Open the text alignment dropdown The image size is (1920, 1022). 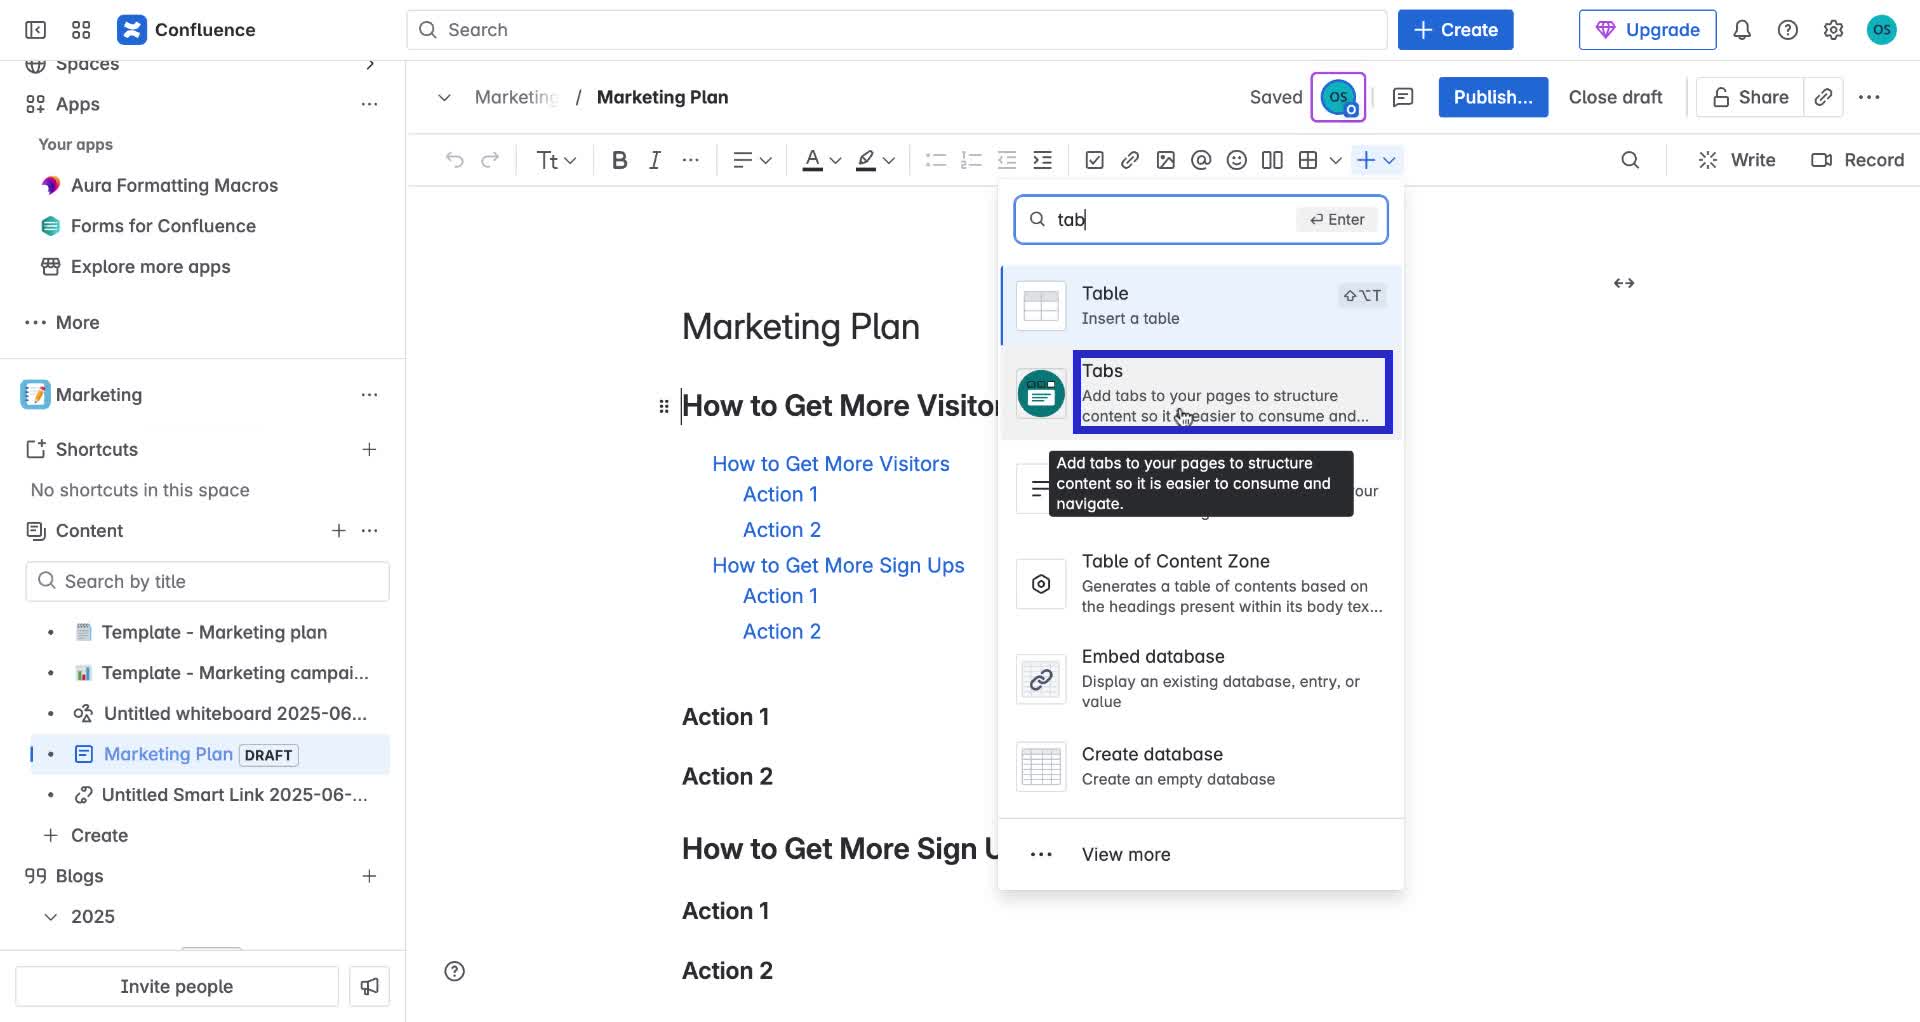(752, 160)
